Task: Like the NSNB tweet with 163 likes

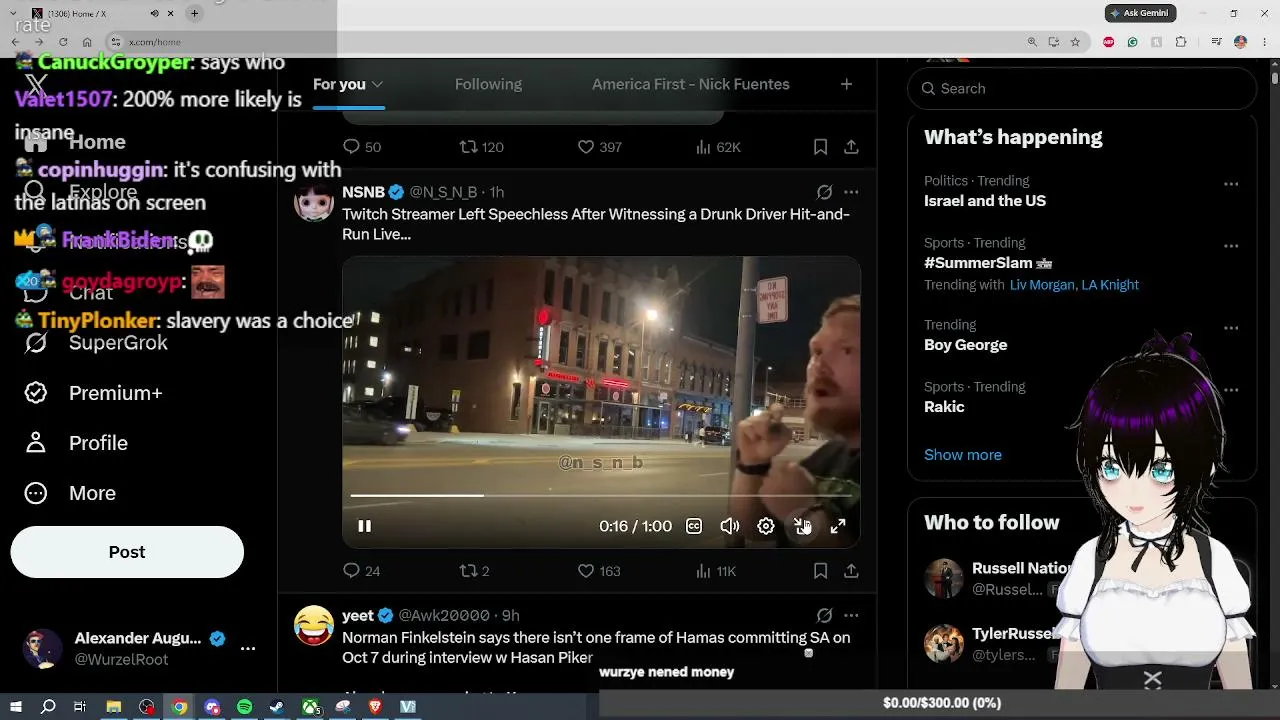Action: click(599, 571)
